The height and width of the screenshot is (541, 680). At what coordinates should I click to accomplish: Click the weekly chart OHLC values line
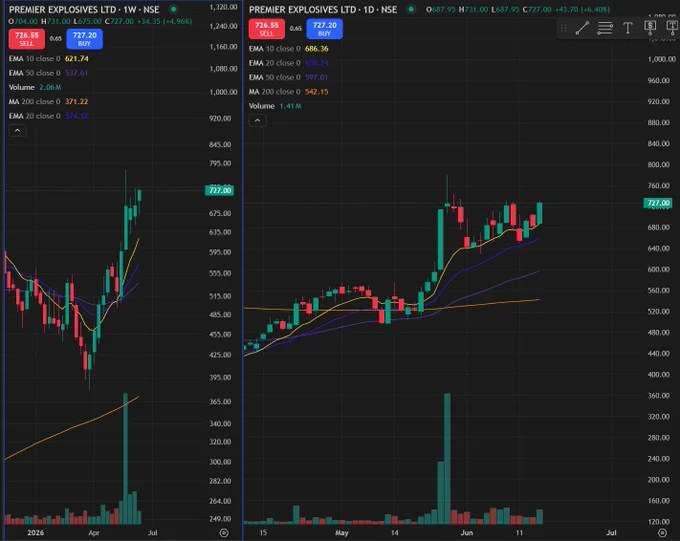100,21
